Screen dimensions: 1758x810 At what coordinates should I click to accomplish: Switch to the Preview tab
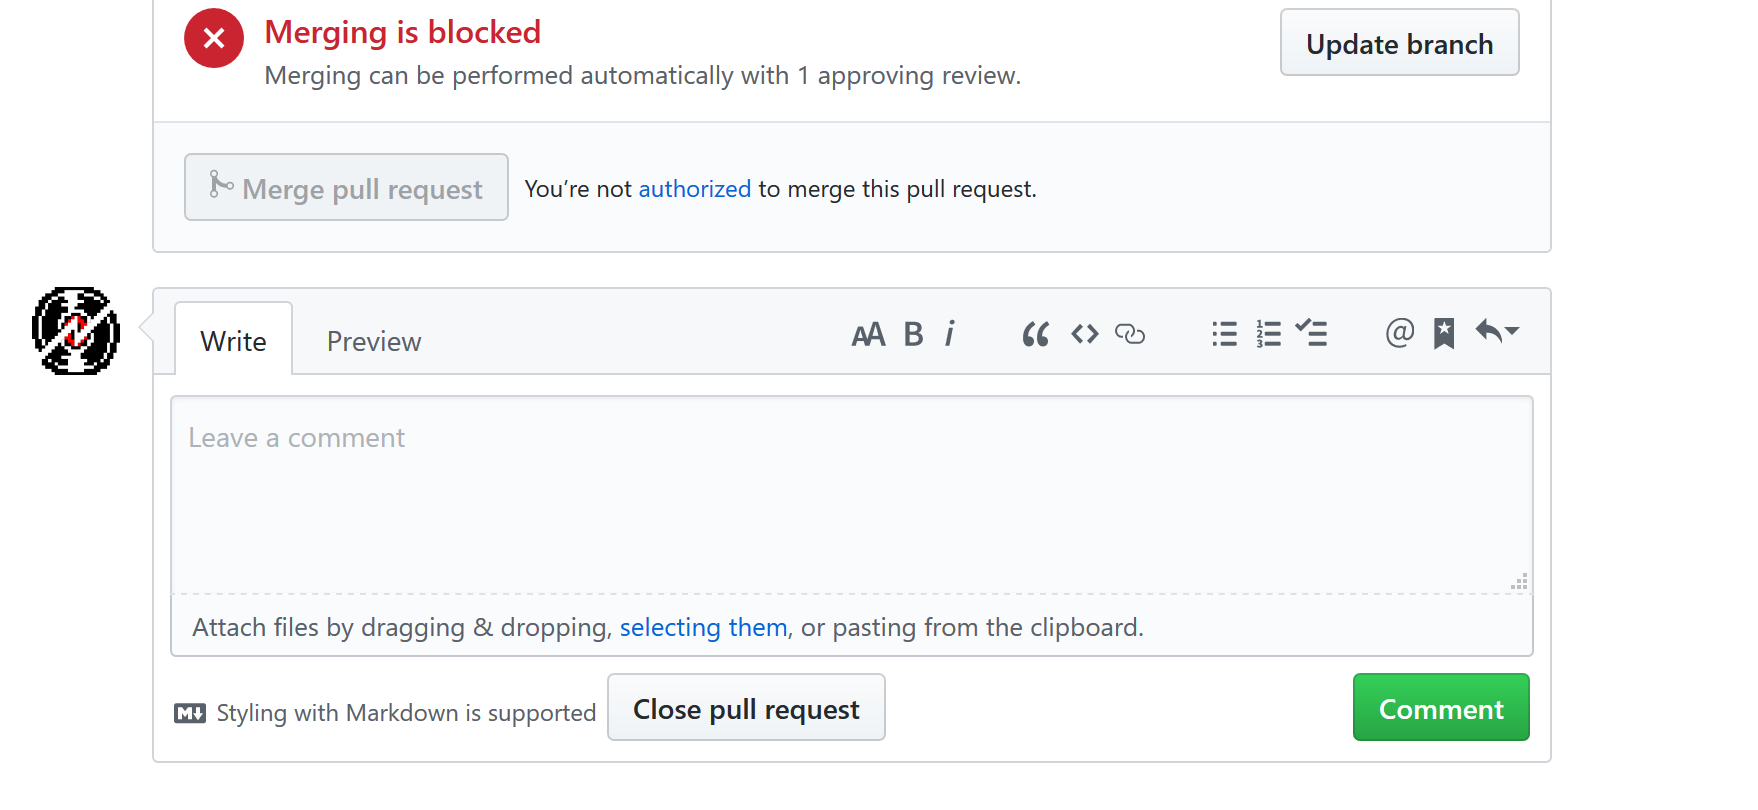point(373,340)
